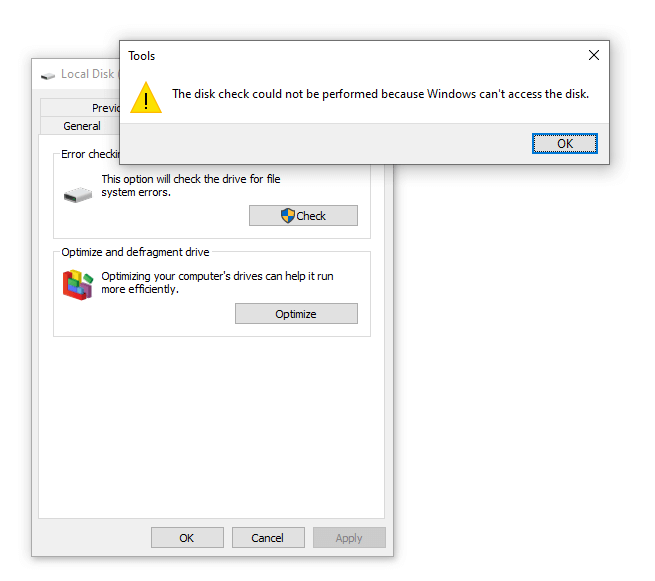Close the Tools dialog with the X
The image size is (655, 581).
(594, 56)
